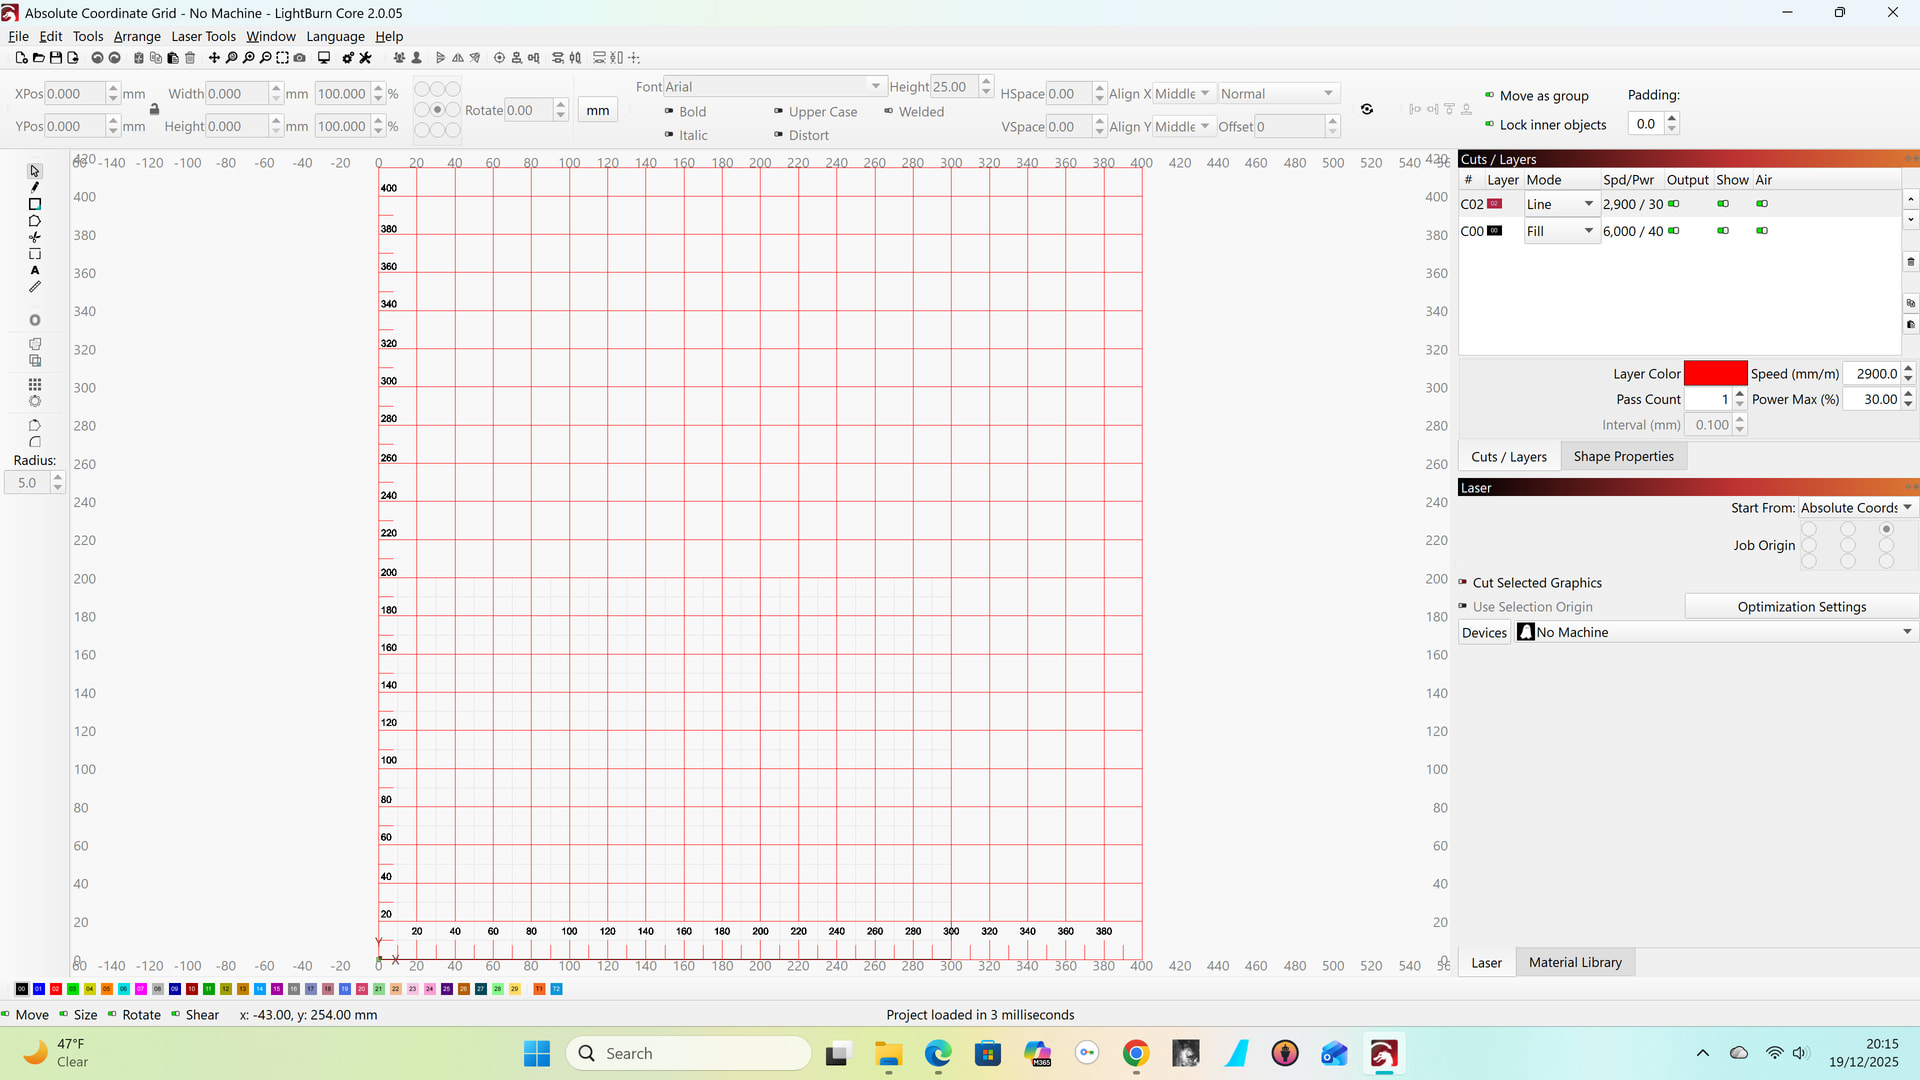Expand the Start From dropdown
Image resolution: width=1920 pixels, height=1080 pixels.
(1856, 508)
